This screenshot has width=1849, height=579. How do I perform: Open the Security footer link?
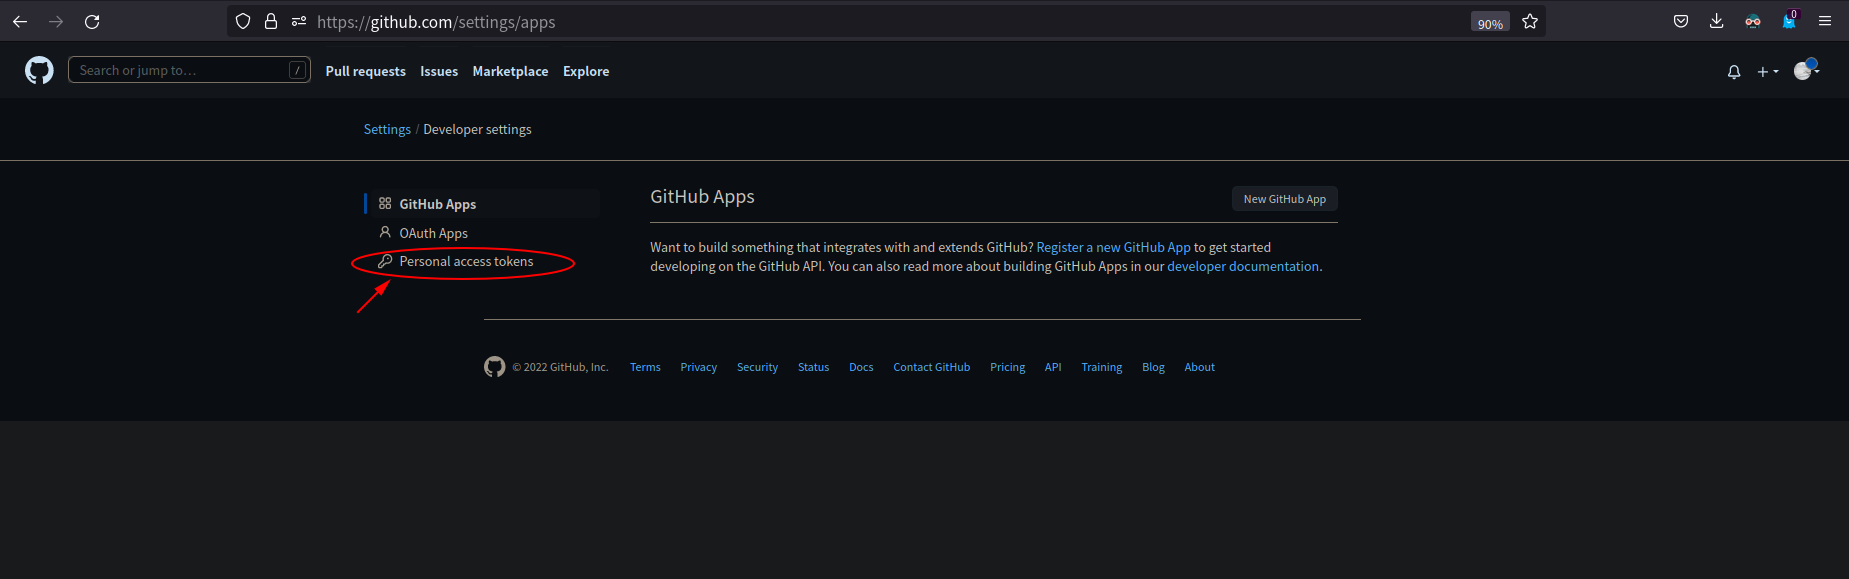pos(757,367)
